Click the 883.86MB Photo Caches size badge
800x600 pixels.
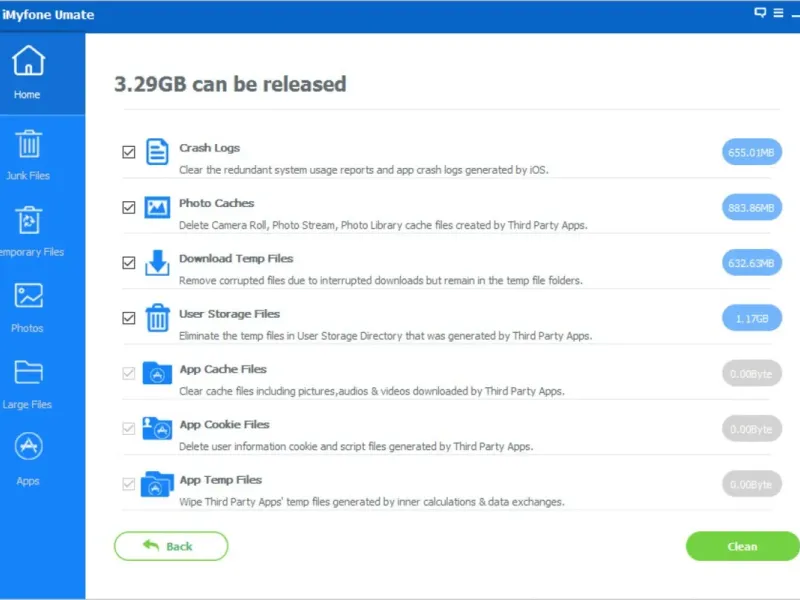pos(752,208)
